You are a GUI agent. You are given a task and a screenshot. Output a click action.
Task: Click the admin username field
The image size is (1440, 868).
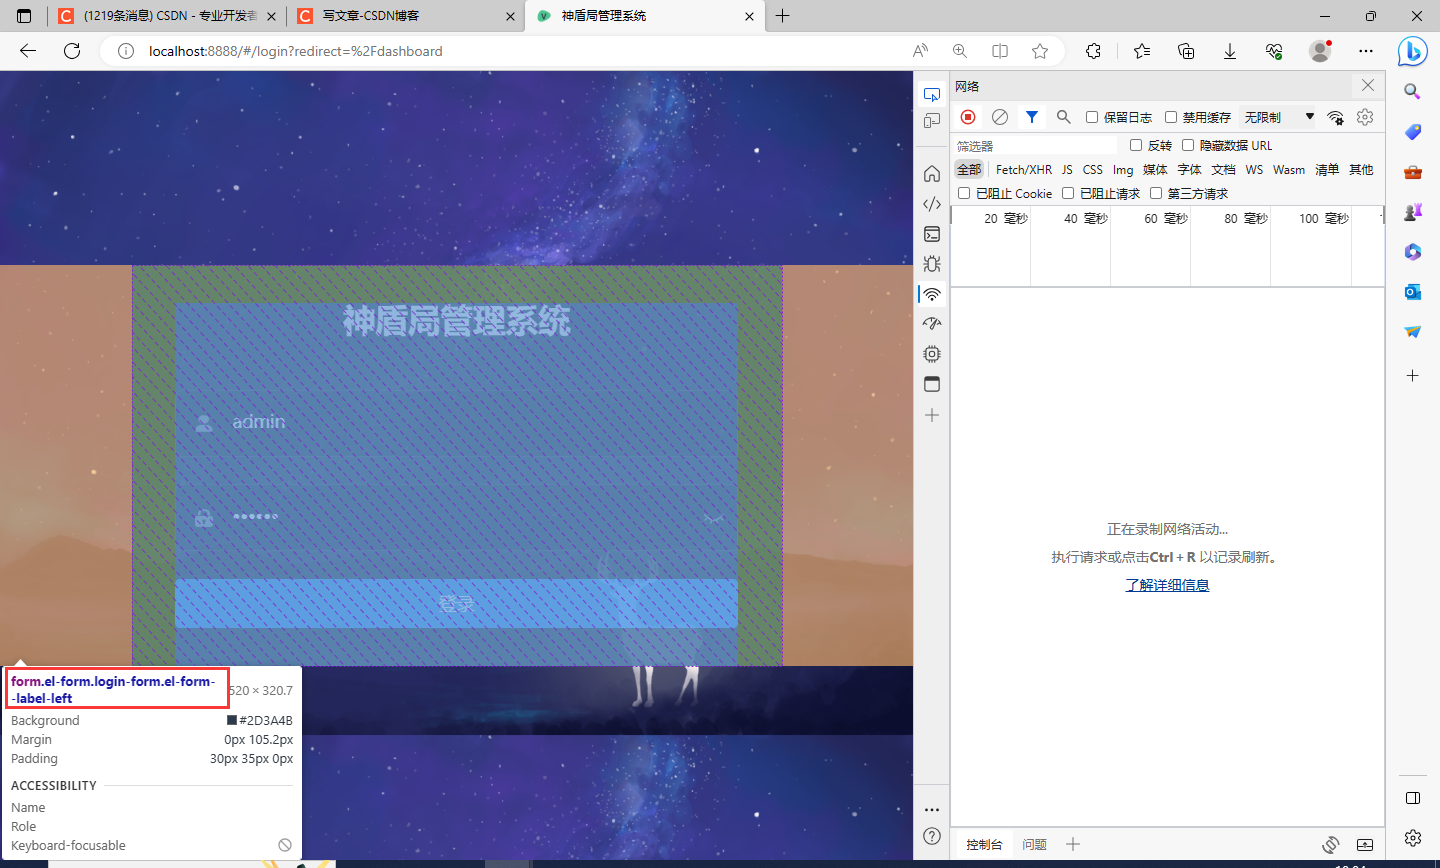tap(456, 422)
